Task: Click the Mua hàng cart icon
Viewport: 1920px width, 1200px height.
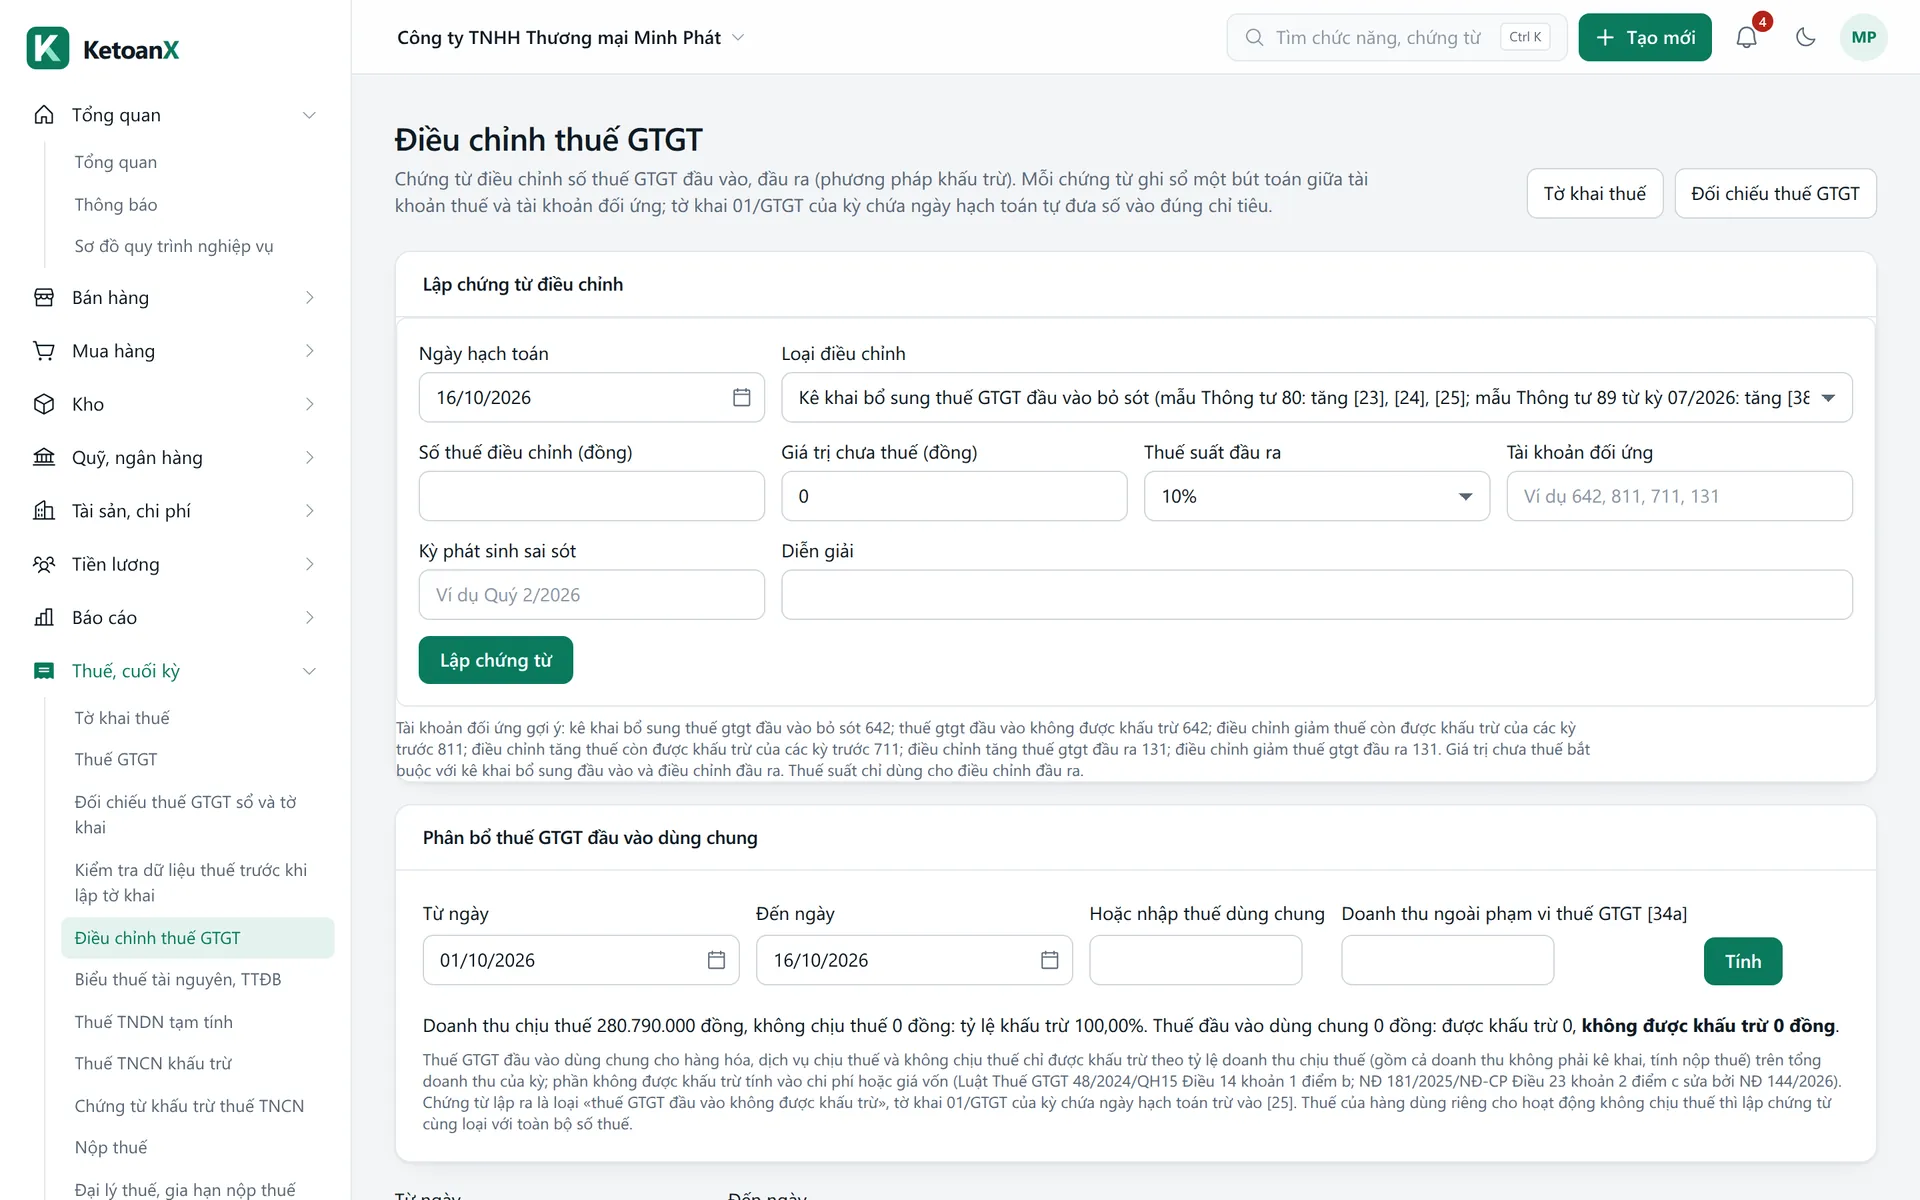Action: click(44, 351)
